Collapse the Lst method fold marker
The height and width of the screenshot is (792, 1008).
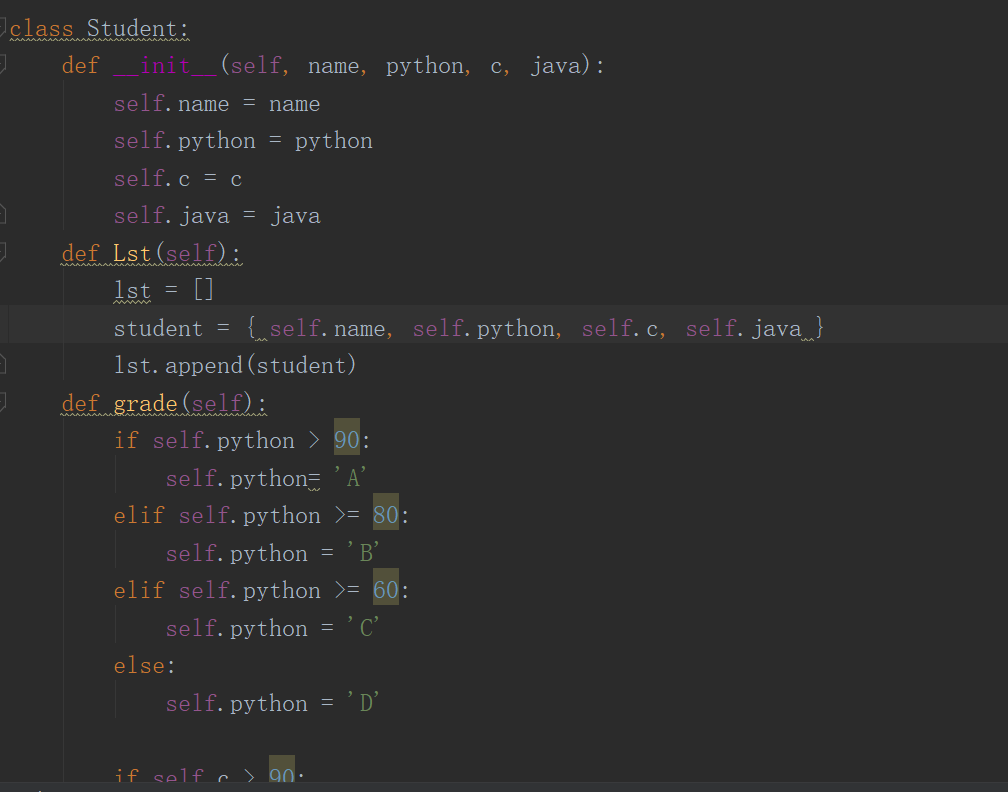tap(2, 252)
